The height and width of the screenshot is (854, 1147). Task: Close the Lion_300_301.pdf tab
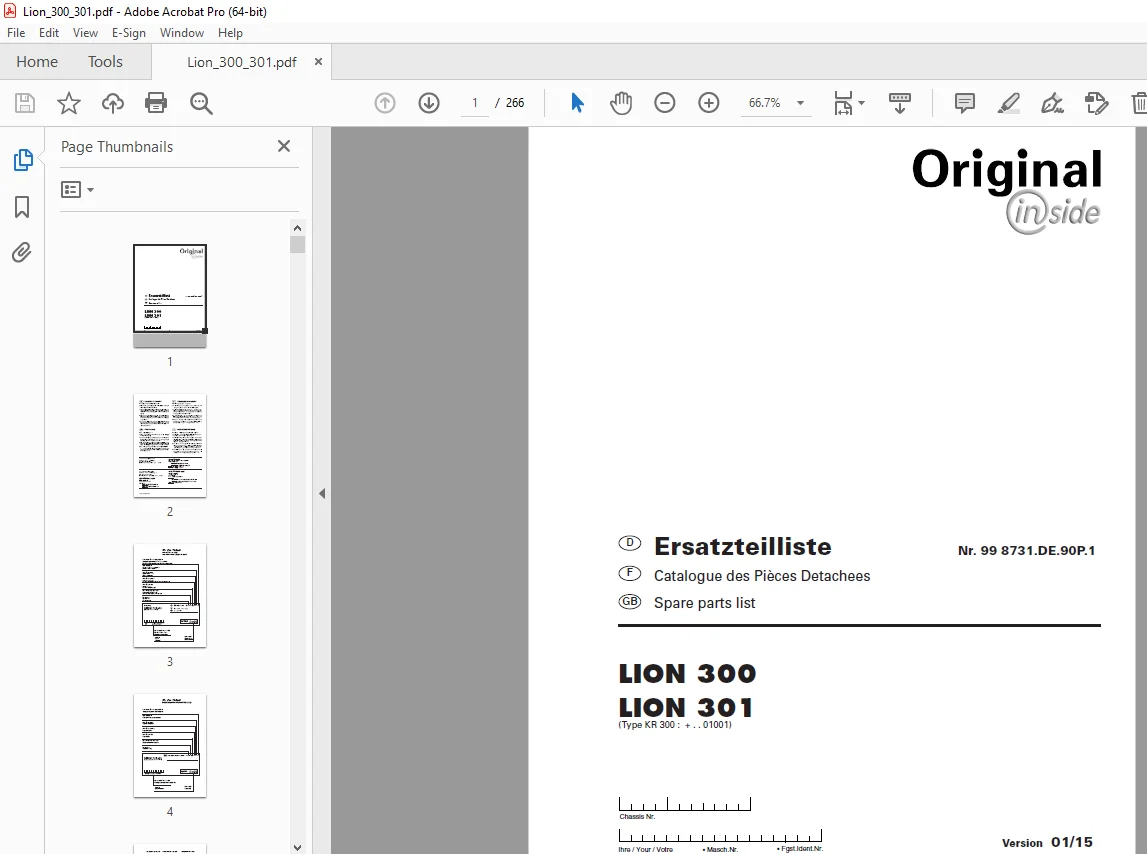click(318, 61)
